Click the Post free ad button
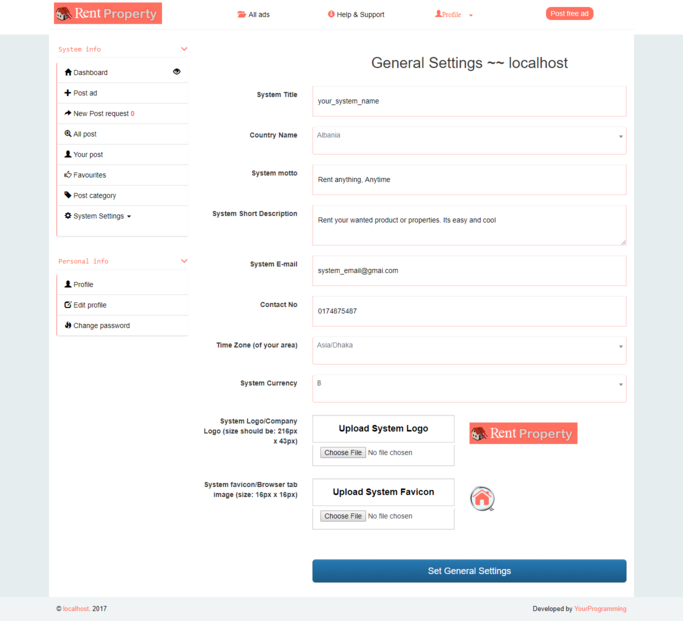Viewport: 683px width, 621px height. pyautogui.click(x=569, y=14)
